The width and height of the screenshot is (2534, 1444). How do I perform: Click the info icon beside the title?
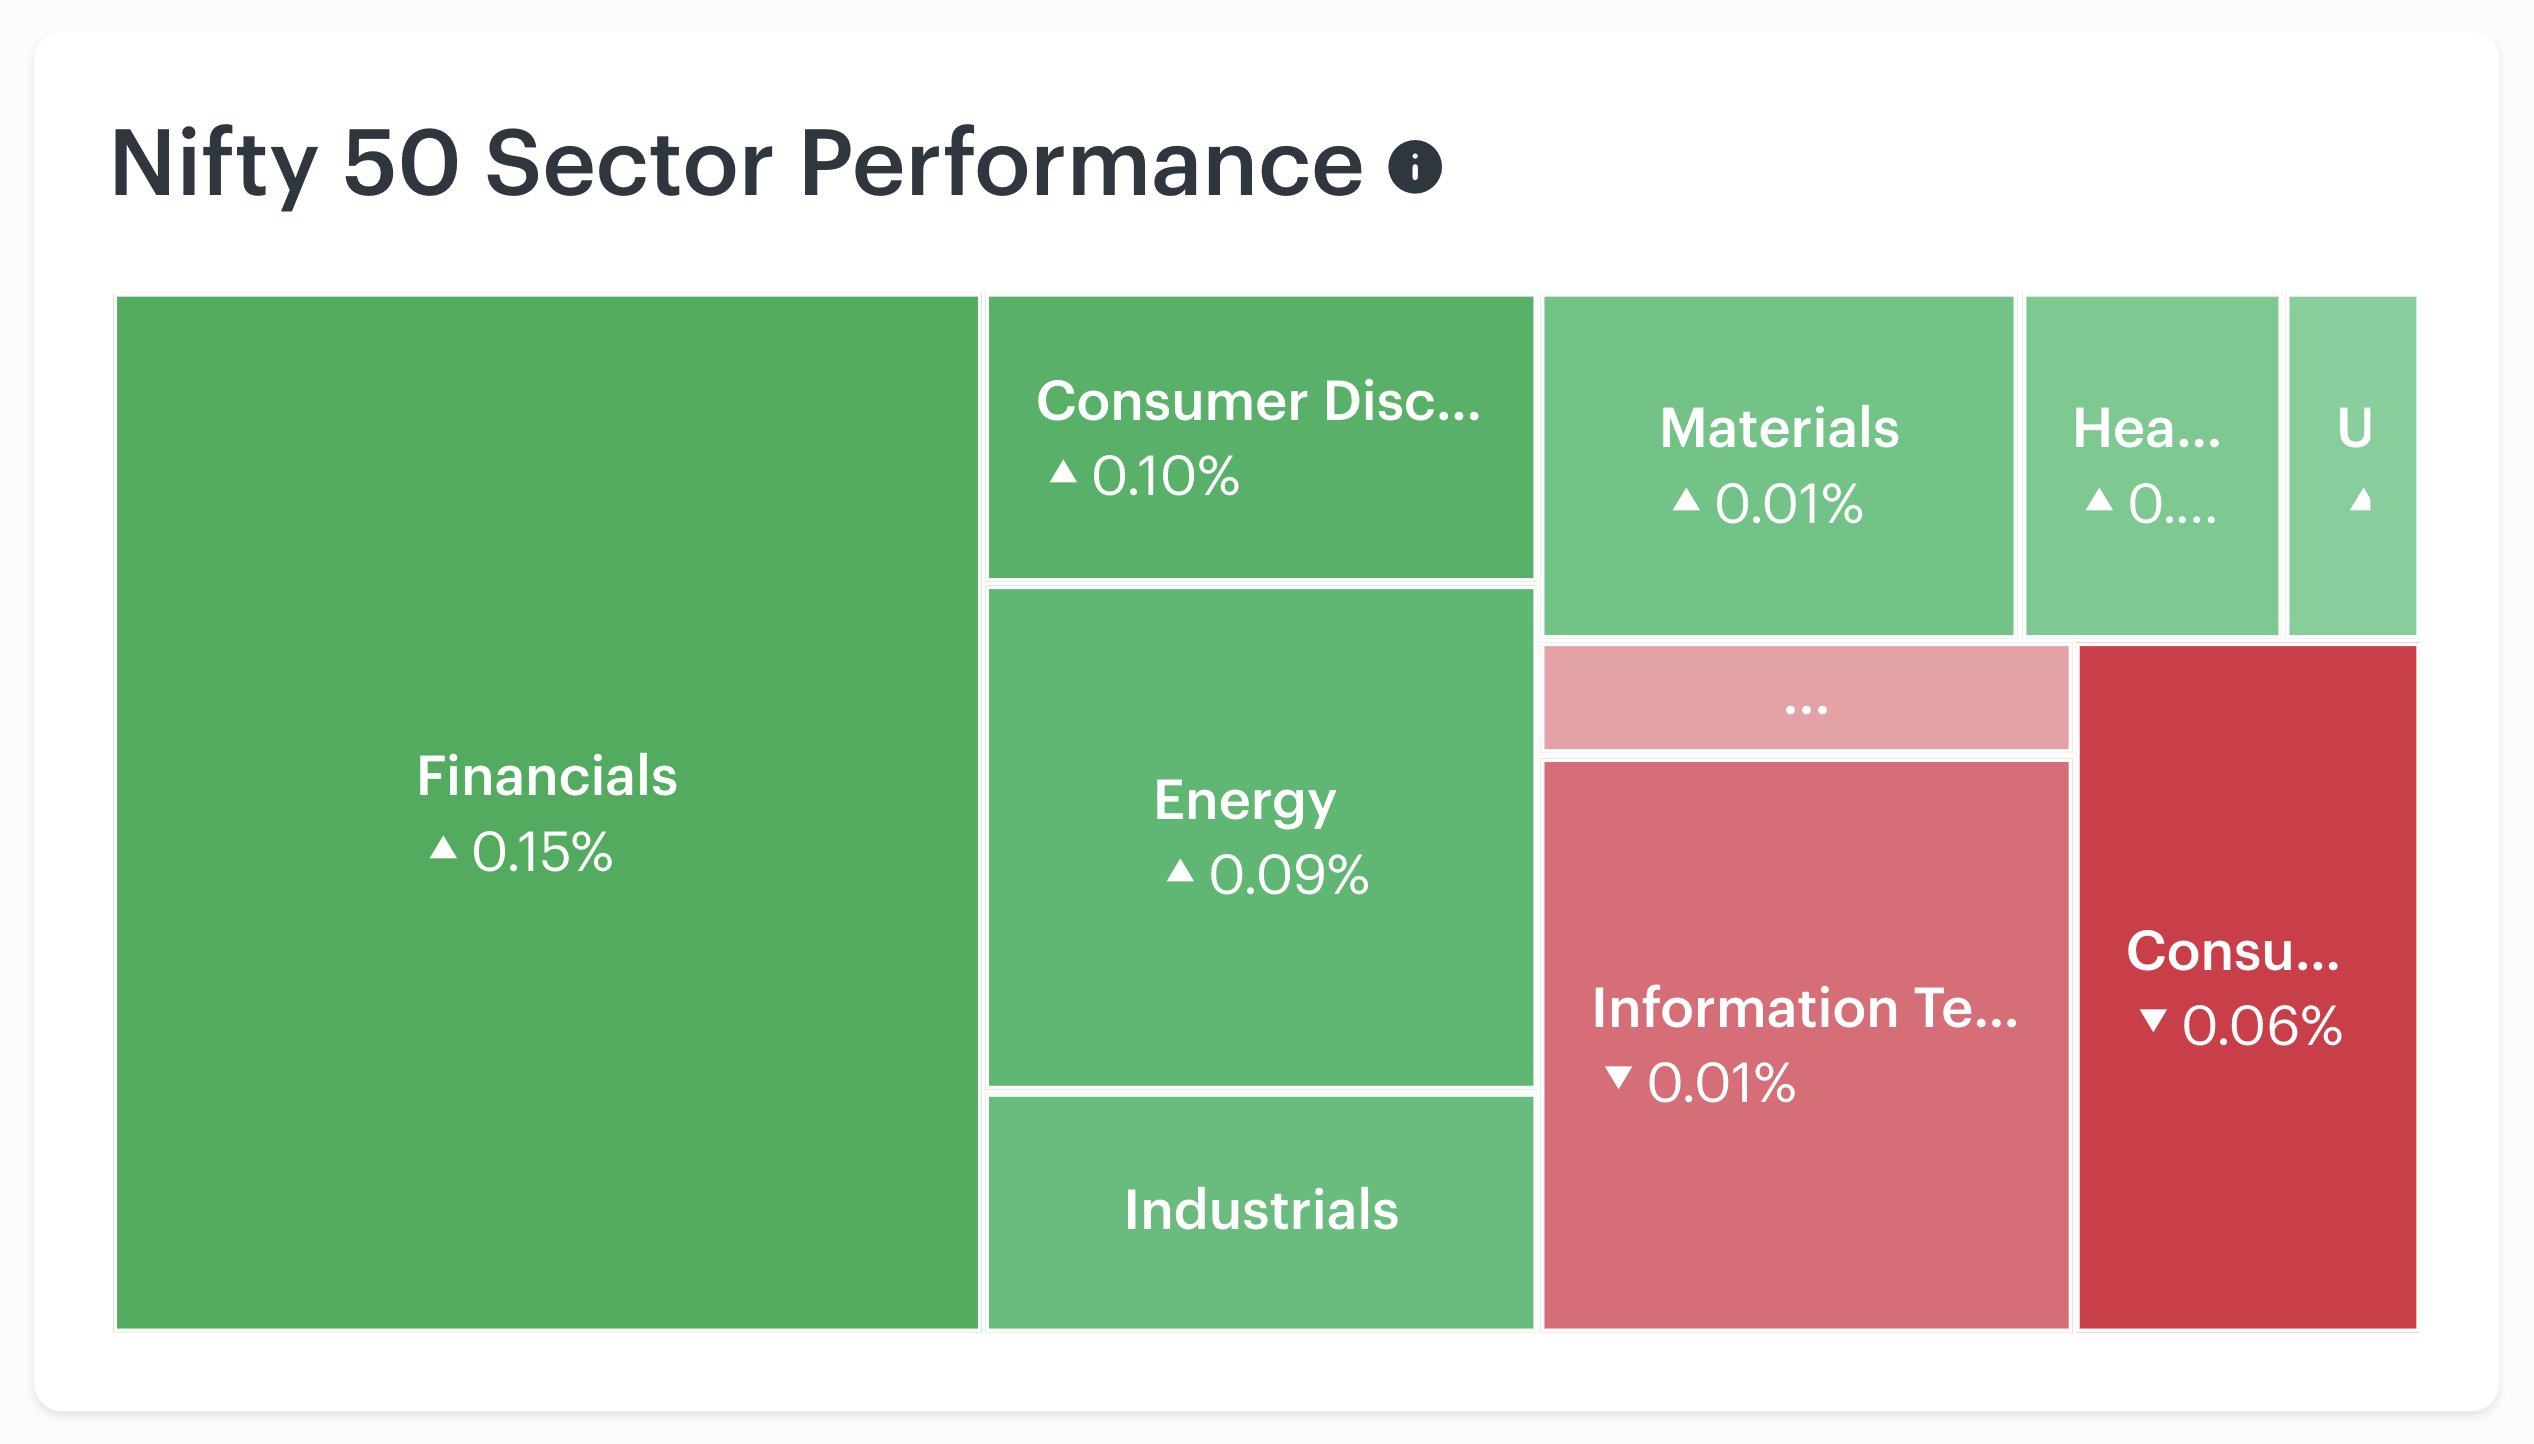coord(1414,166)
